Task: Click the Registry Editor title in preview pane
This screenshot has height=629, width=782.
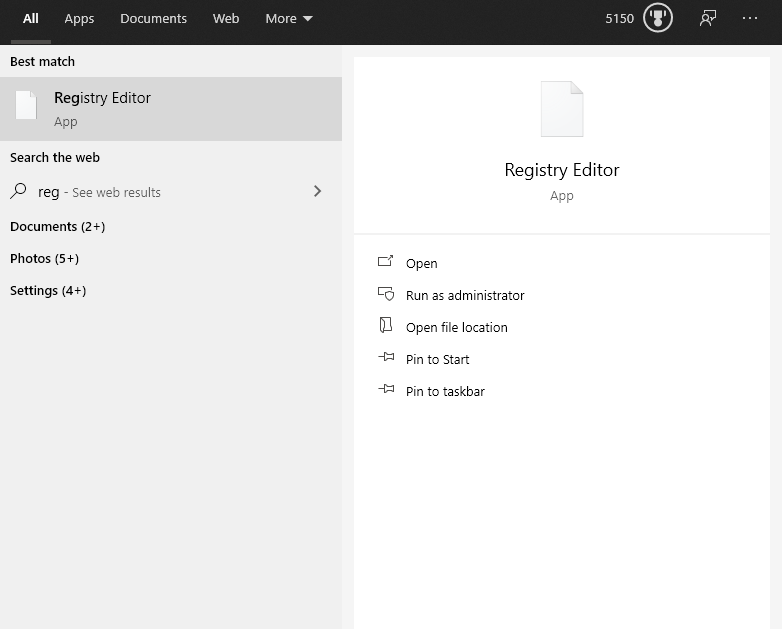Action: (562, 170)
